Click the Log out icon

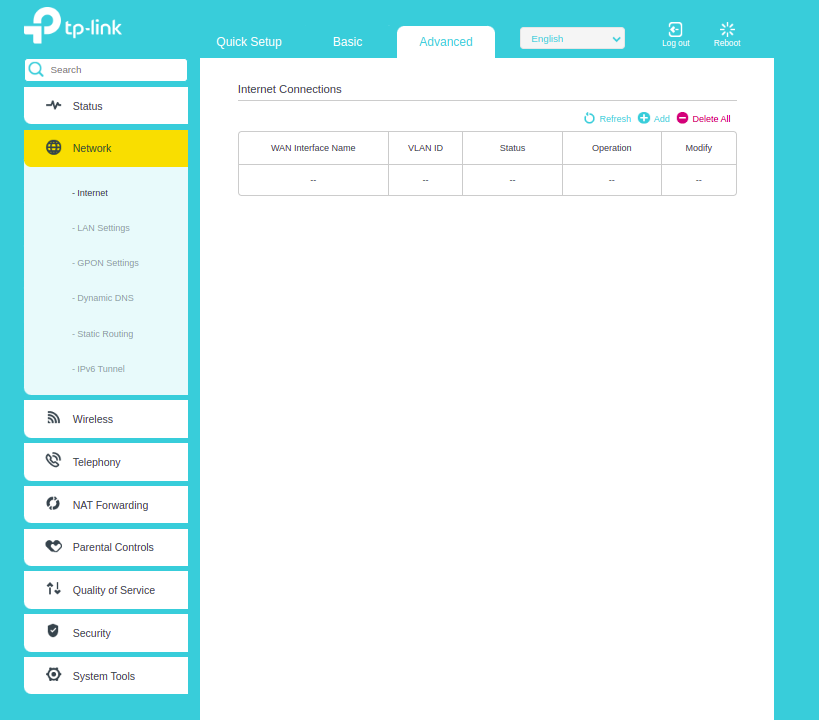tap(675, 30)
